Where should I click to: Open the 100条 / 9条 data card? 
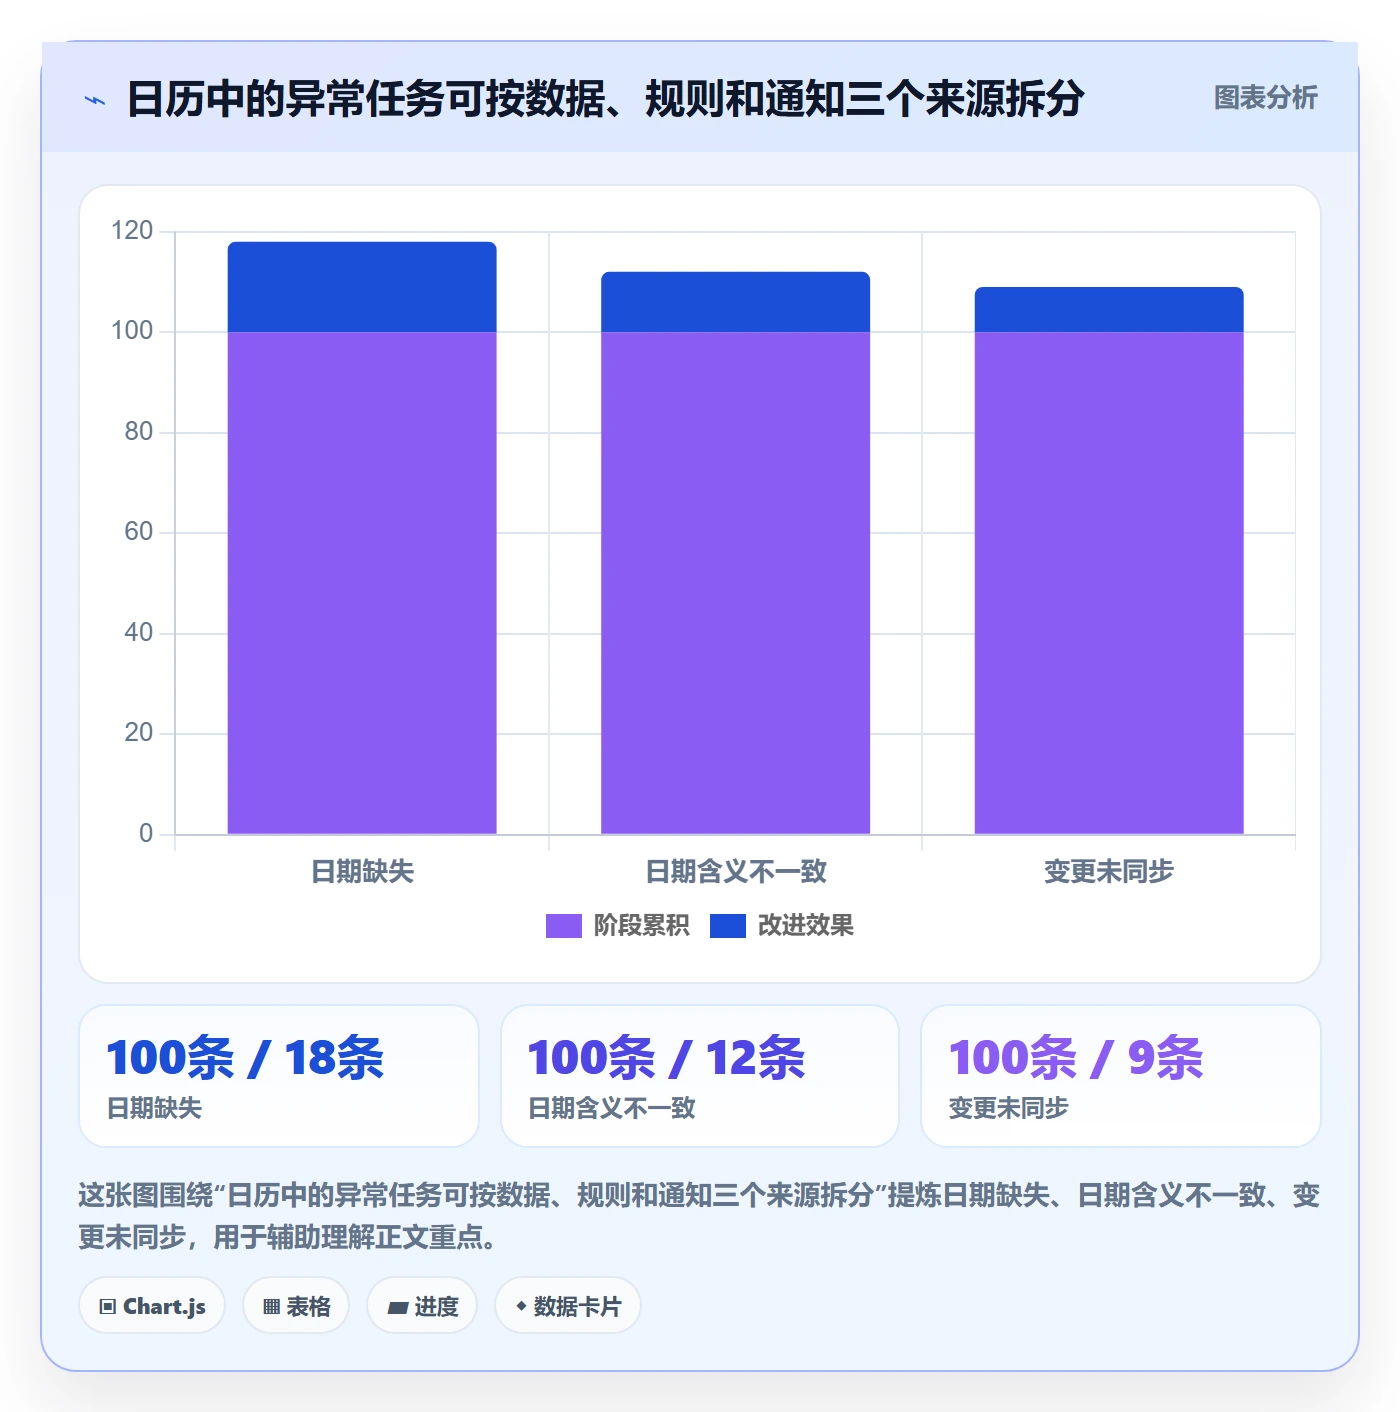(x=1121, y=1076)
